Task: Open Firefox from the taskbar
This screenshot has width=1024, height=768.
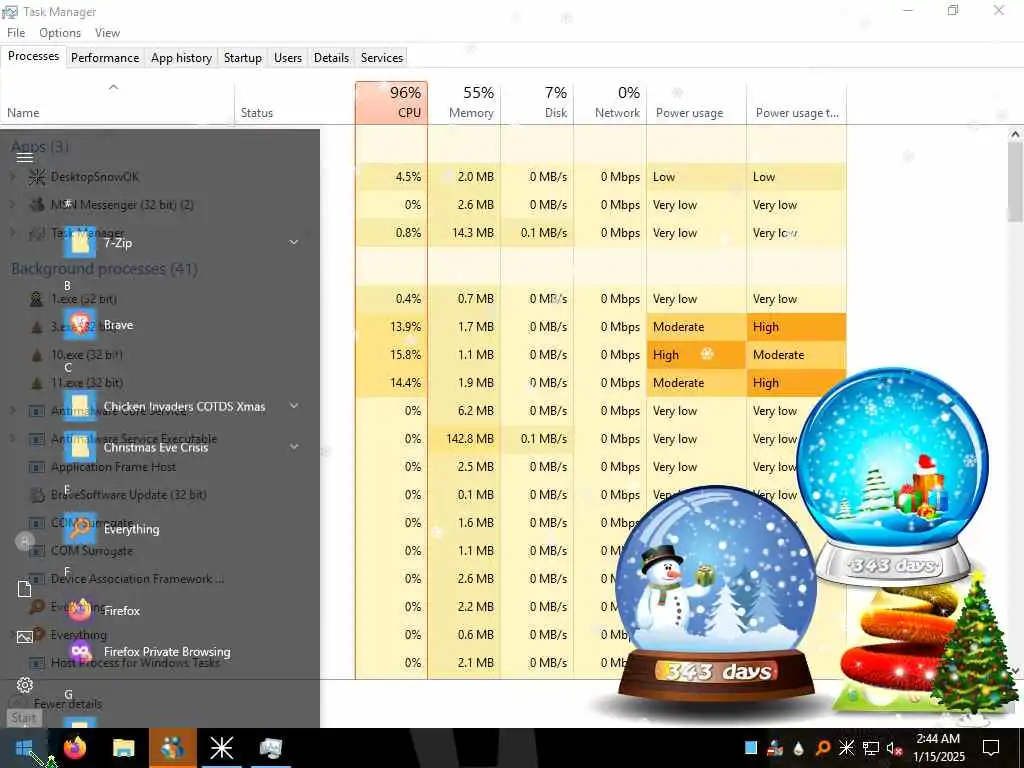Action: point(75,748)
